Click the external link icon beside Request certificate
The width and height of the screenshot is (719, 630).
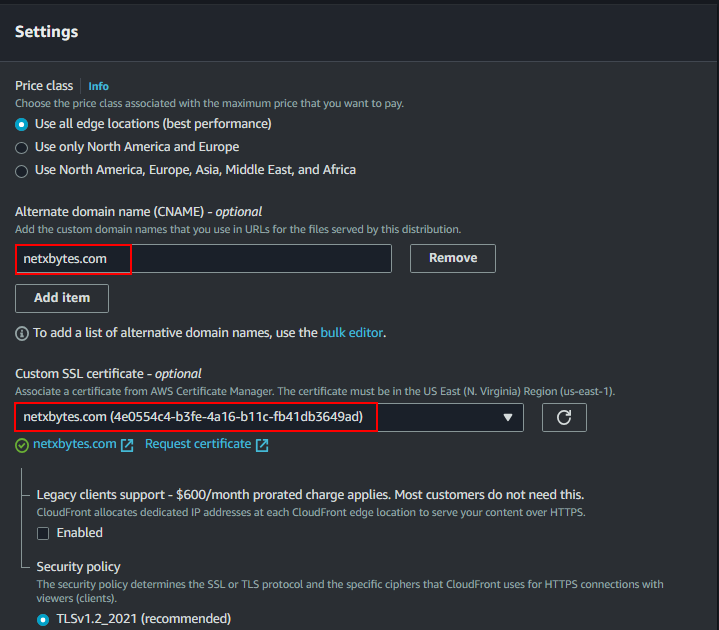pos(261,445)
